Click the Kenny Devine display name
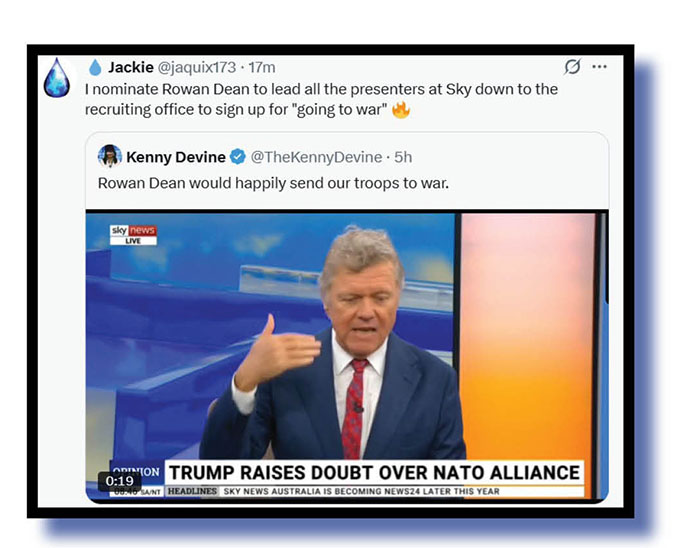This screenshot has height=548, width=680. (176, 157)
